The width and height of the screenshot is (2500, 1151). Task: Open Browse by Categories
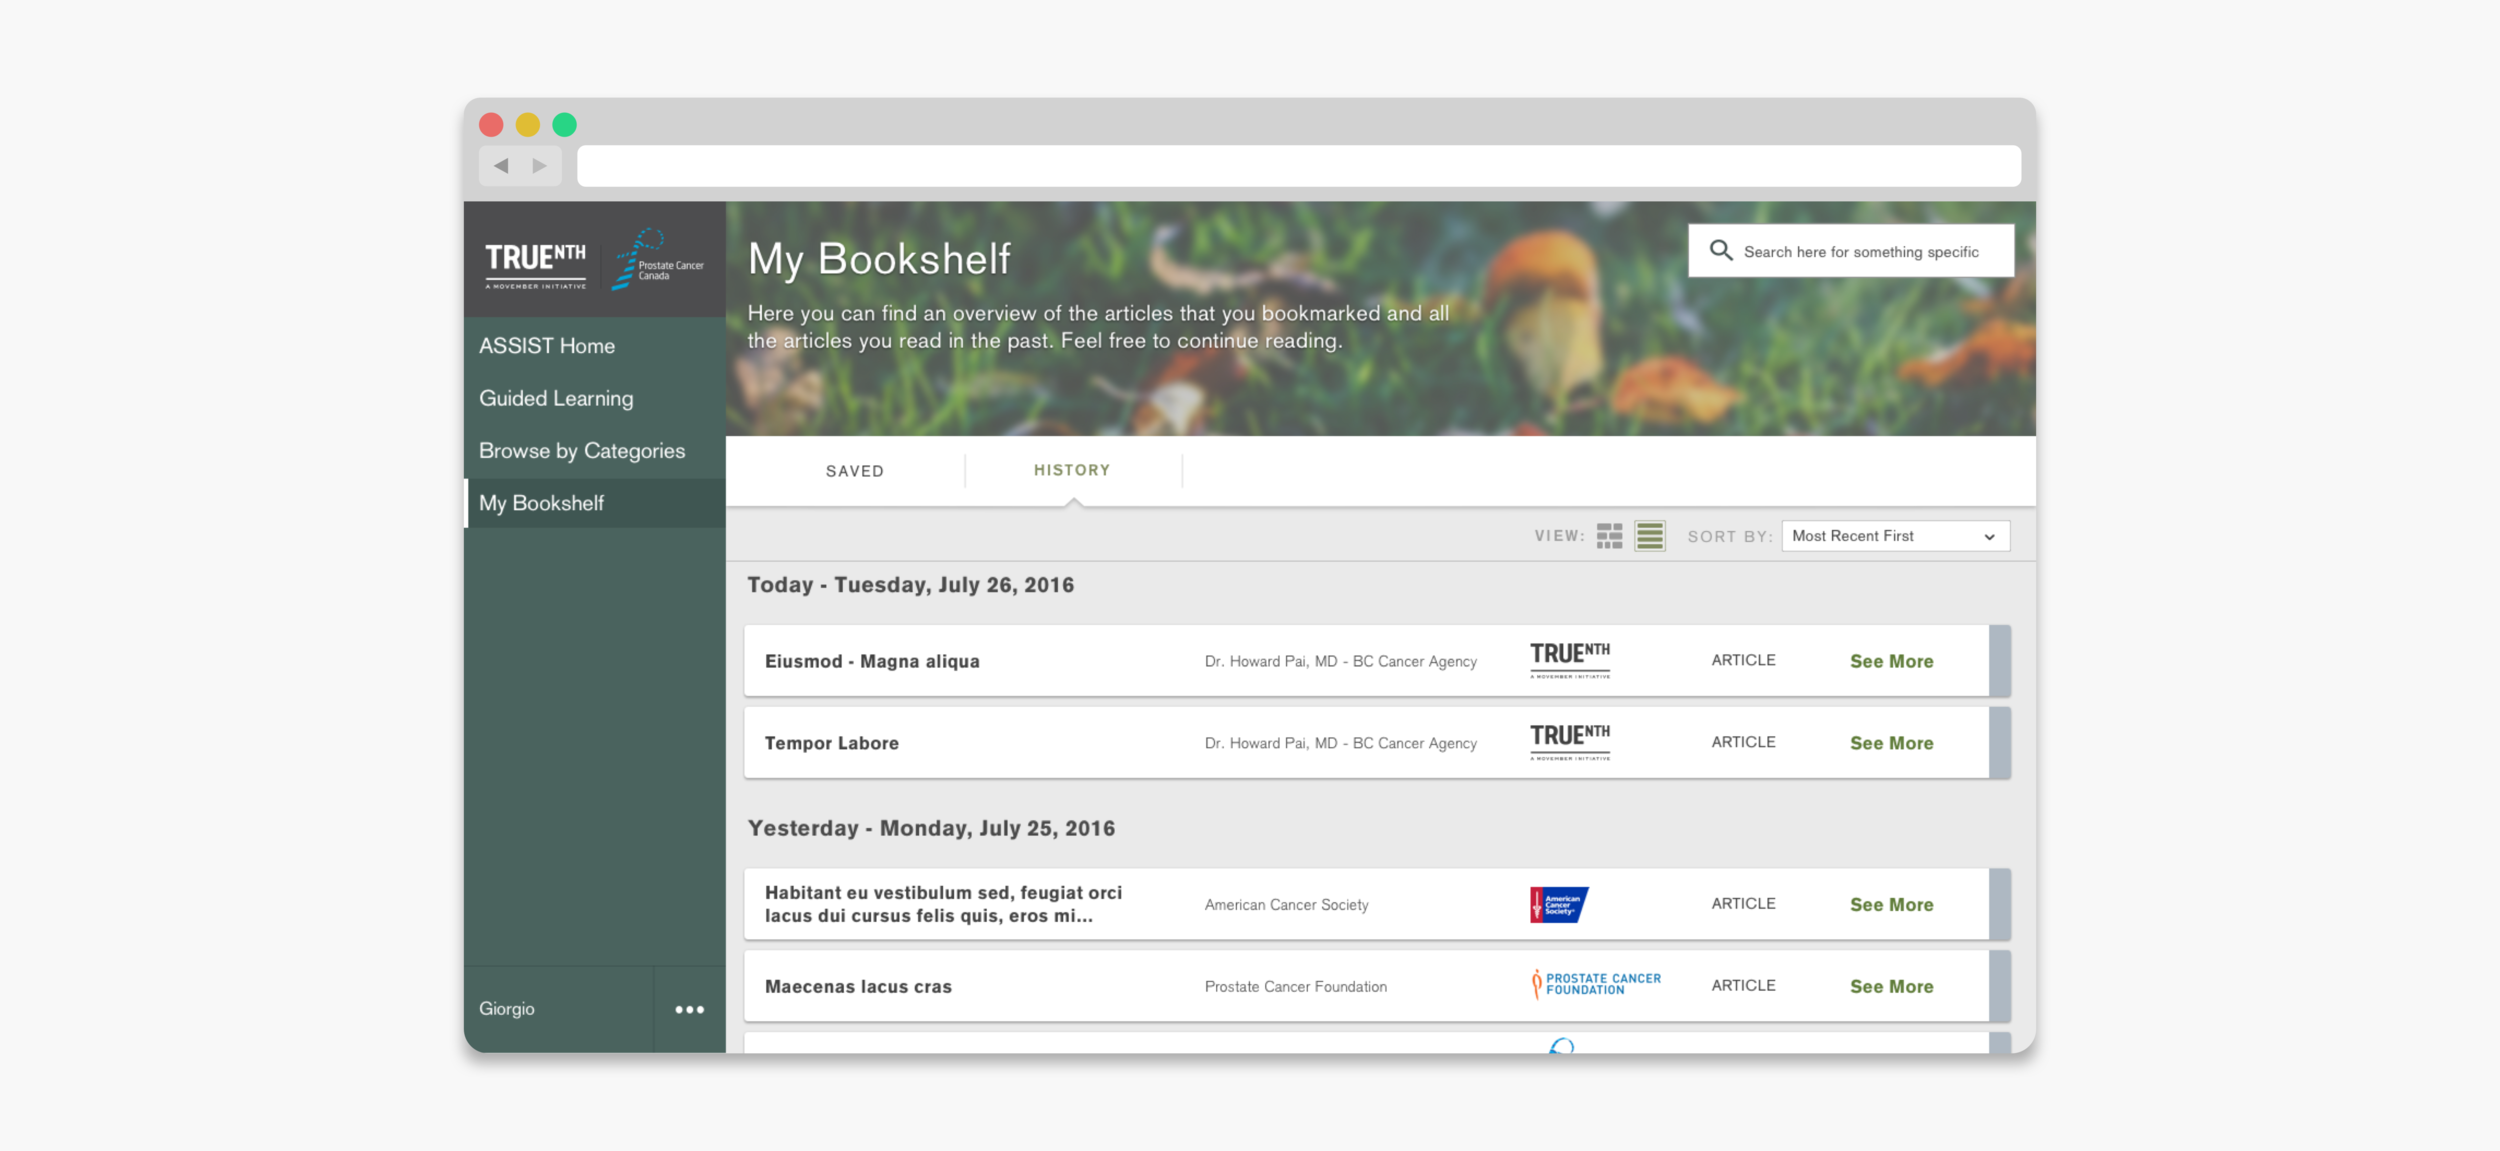tap(582, 451)
